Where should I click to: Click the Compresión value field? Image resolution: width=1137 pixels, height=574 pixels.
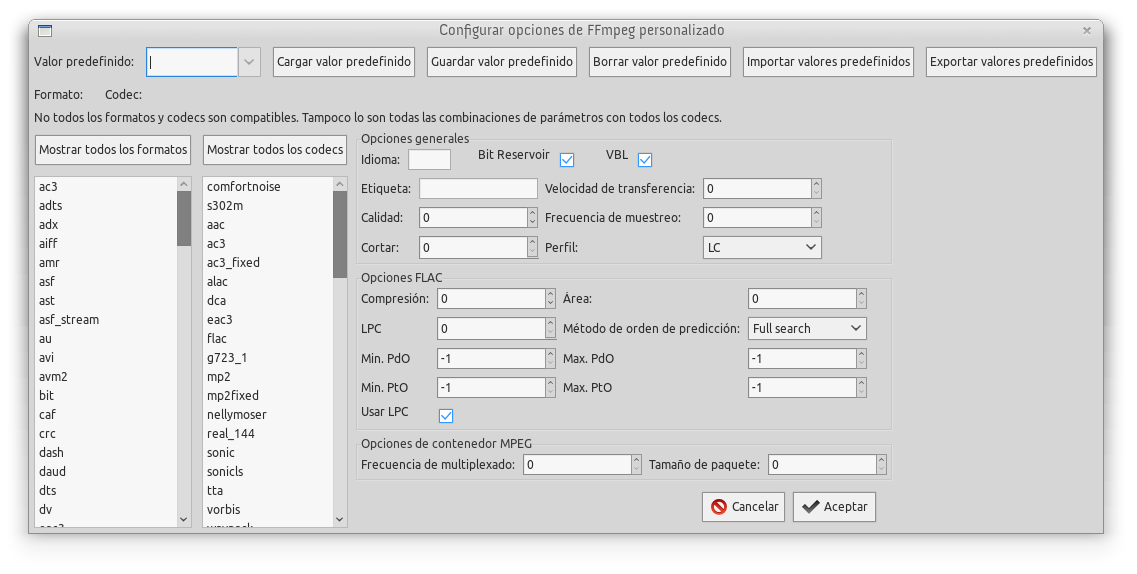492,299
